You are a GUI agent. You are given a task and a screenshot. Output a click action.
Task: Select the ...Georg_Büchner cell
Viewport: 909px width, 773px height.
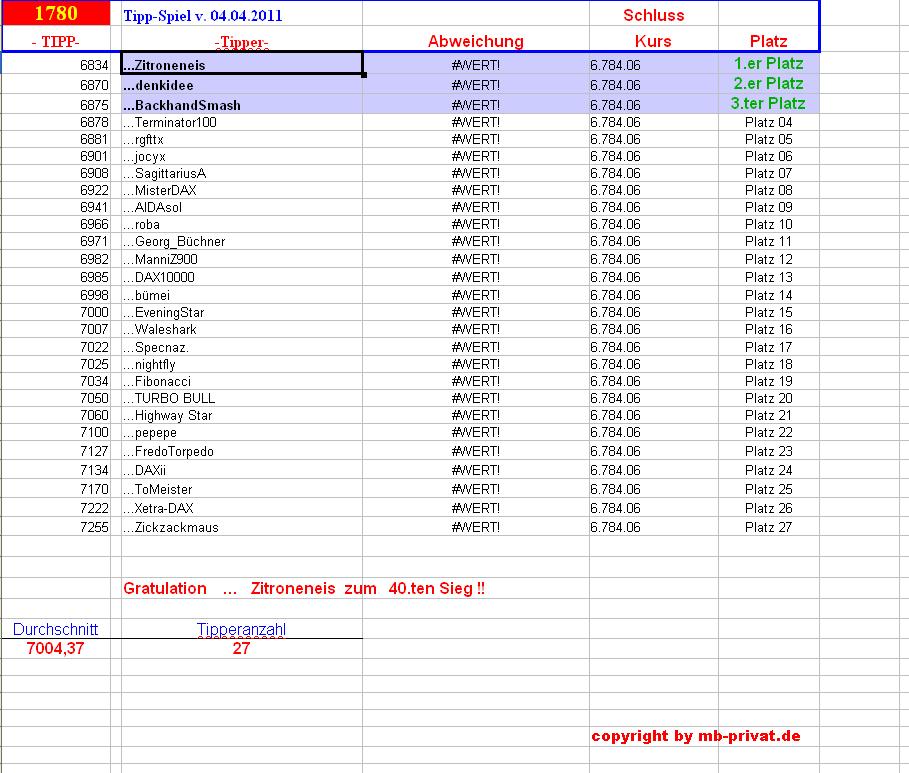pos(242,241)
